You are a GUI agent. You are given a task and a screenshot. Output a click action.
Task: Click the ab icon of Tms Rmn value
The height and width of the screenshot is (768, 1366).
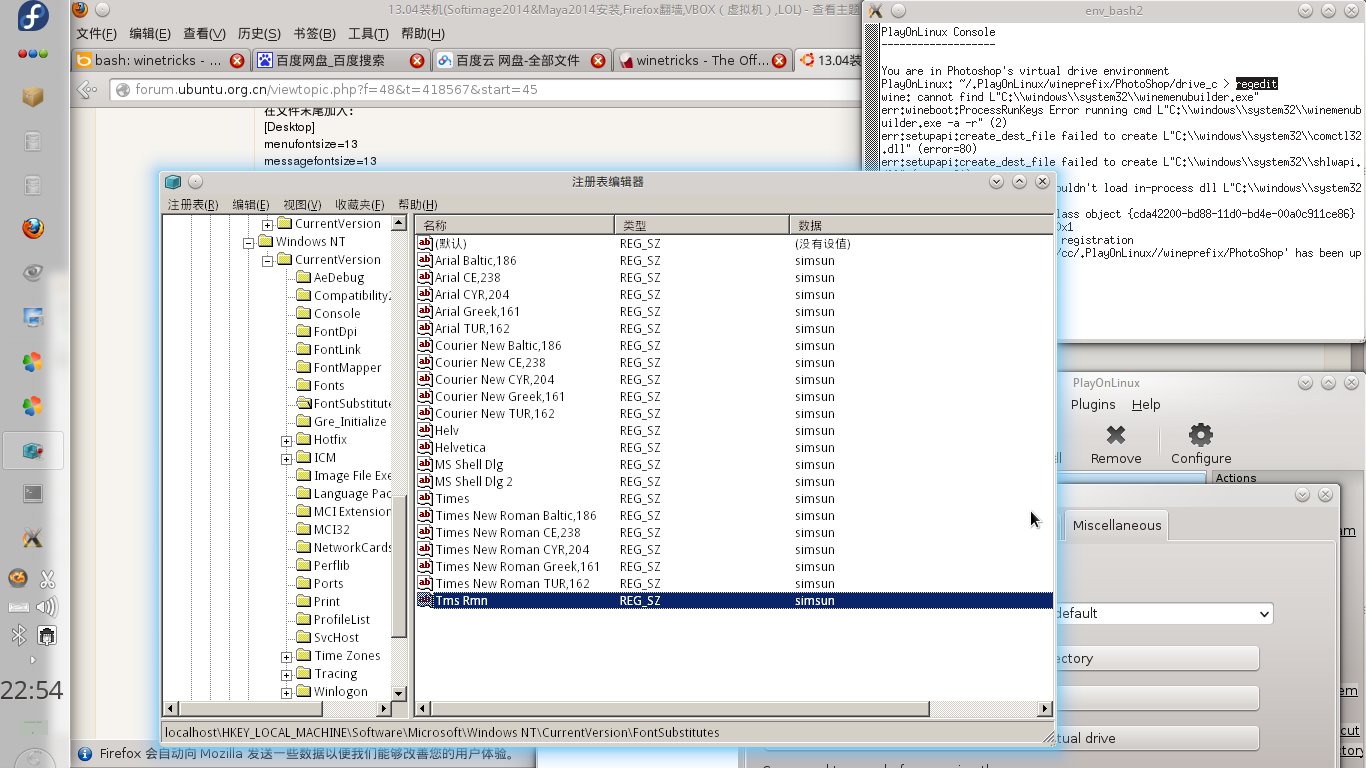tap(424, 600)
